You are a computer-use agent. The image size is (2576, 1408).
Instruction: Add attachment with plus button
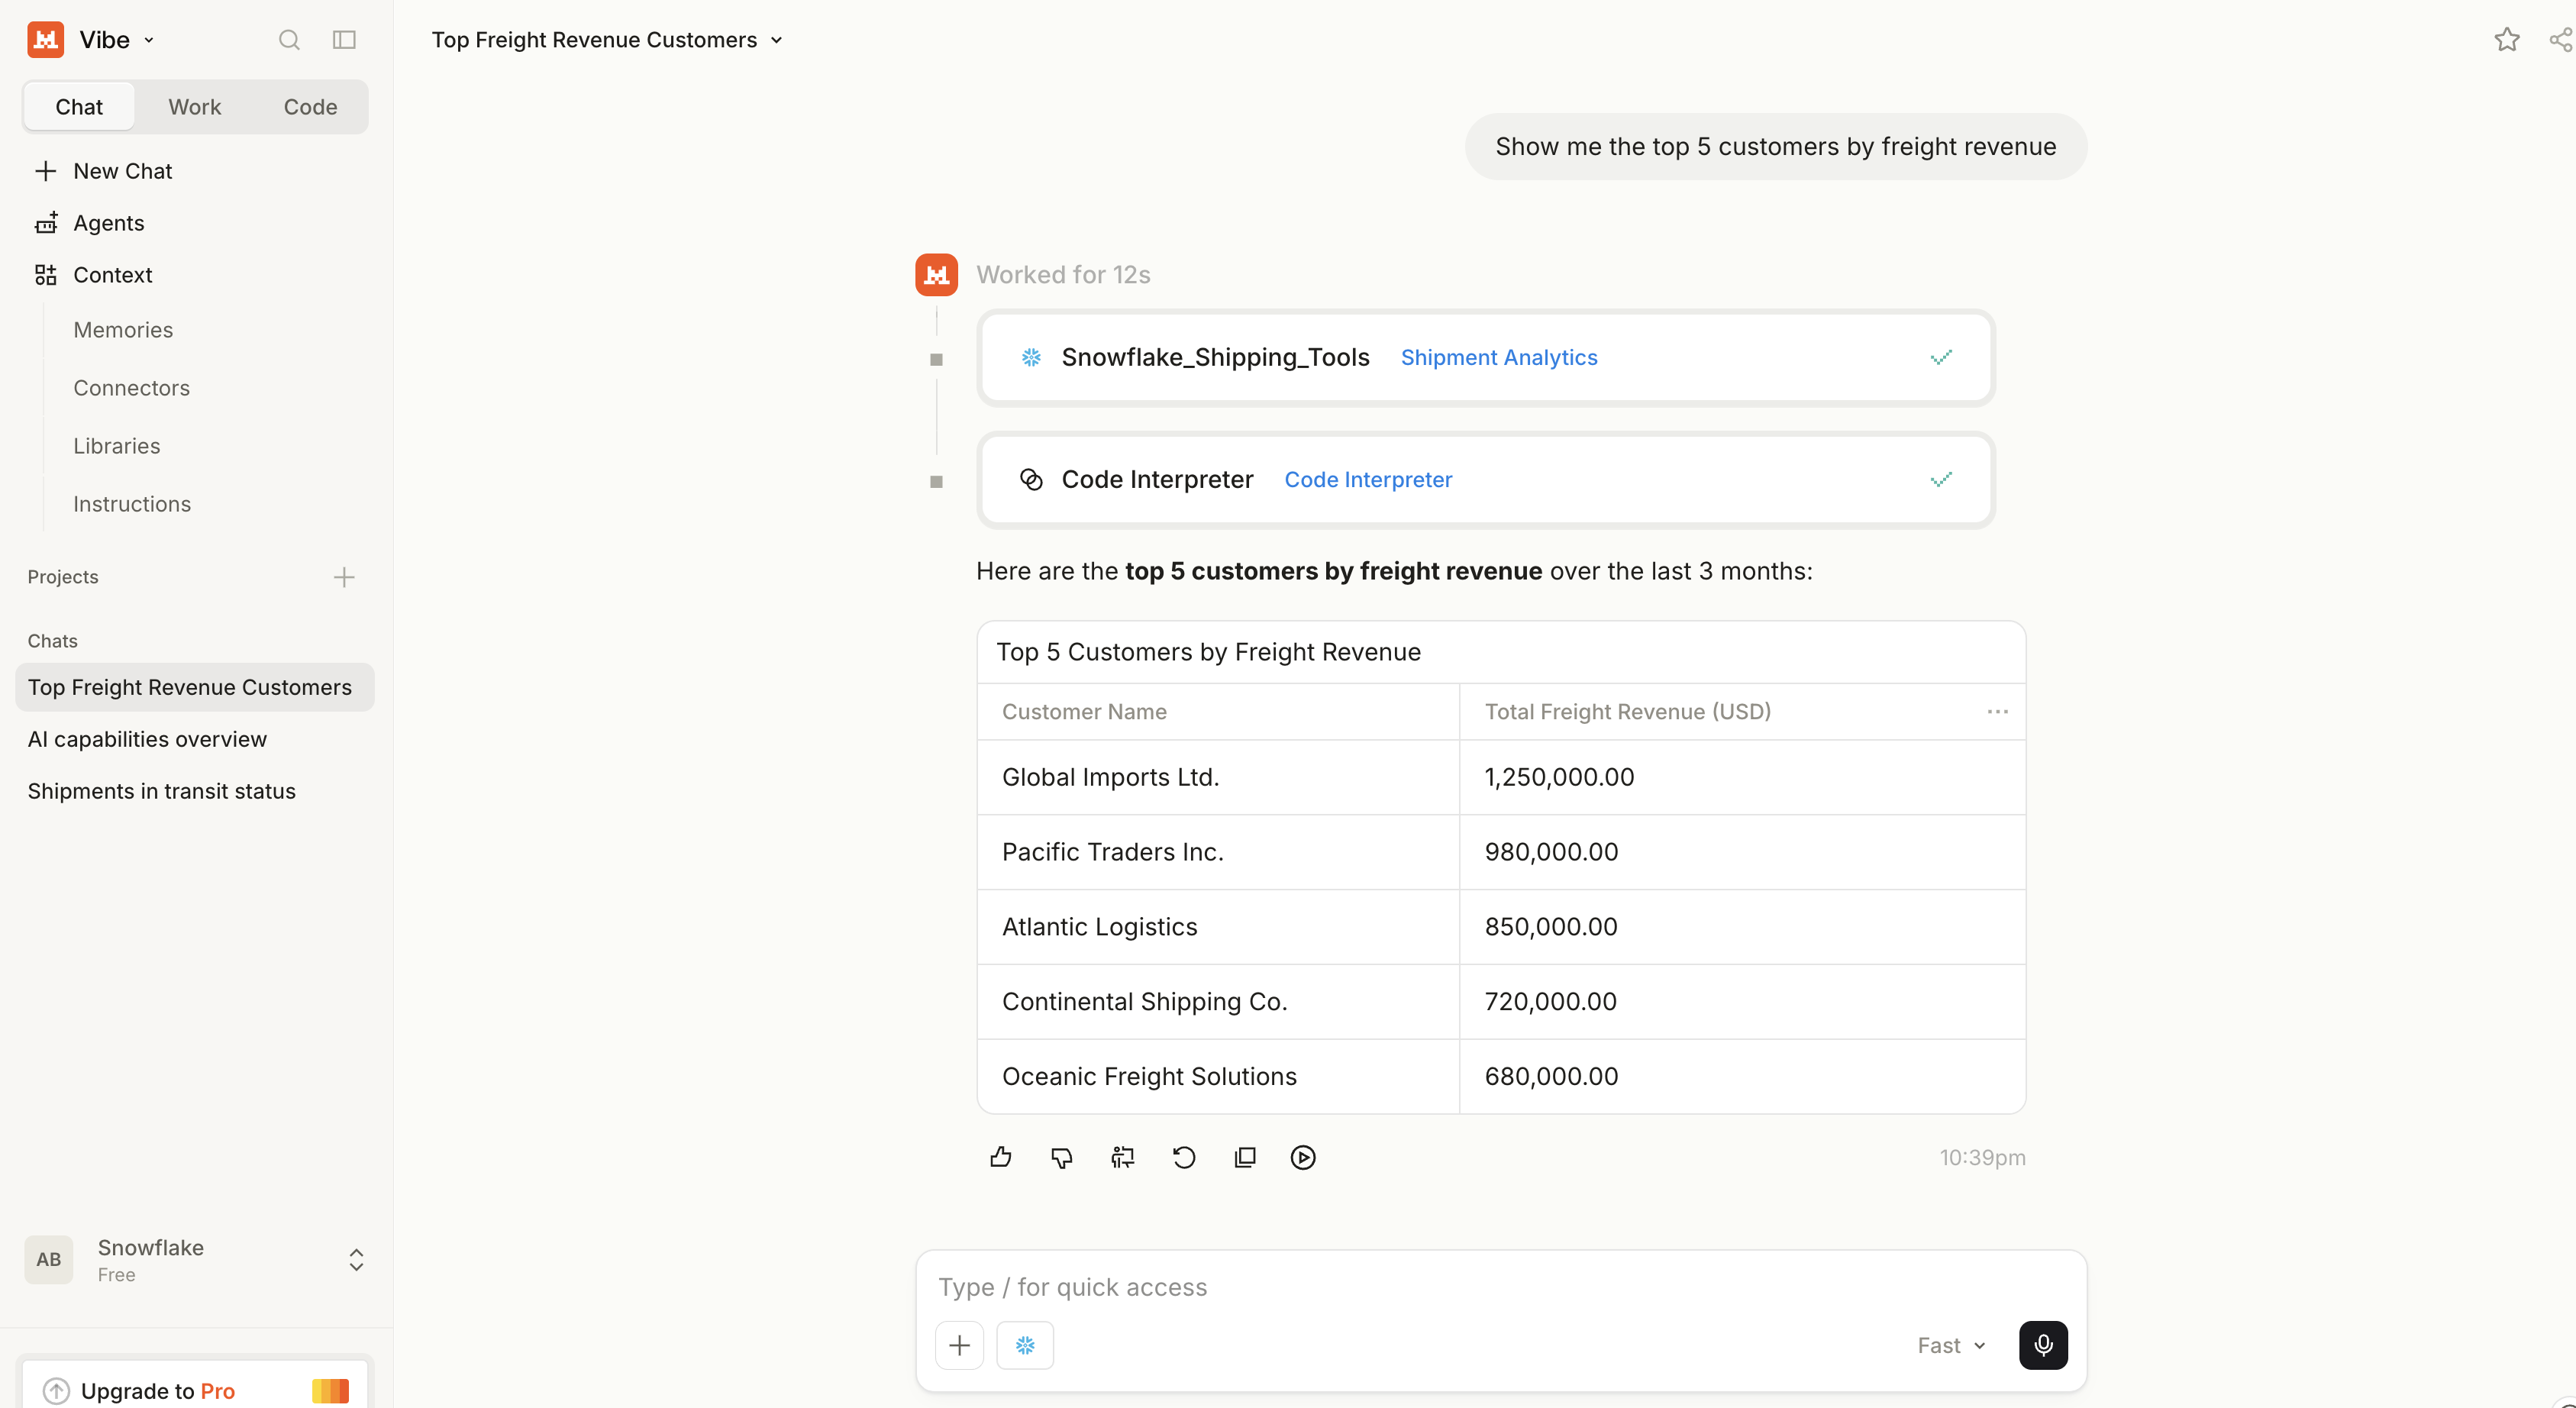point(958,1345)
